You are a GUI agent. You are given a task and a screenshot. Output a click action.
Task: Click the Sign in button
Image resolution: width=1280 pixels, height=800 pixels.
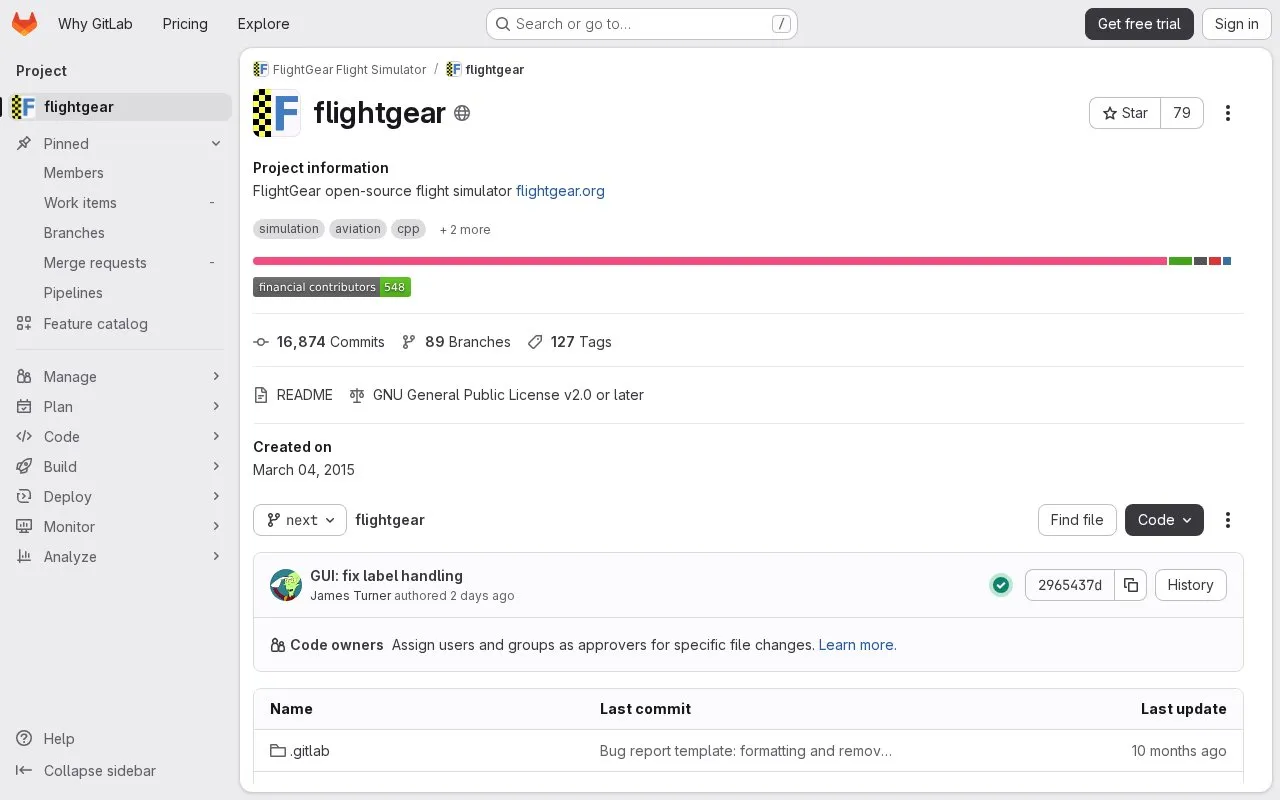[1237, 24]
